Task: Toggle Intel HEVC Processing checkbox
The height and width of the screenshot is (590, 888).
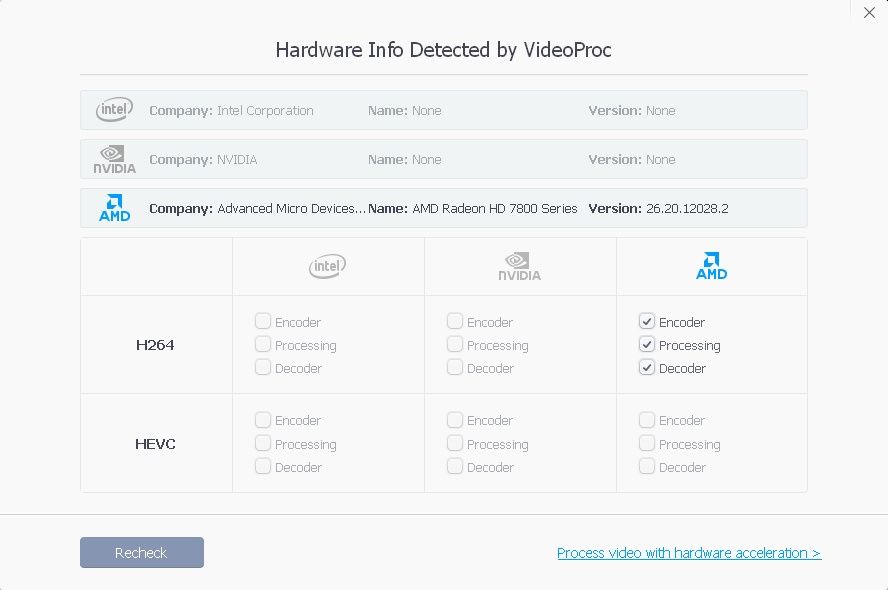Action: [263, 443]
